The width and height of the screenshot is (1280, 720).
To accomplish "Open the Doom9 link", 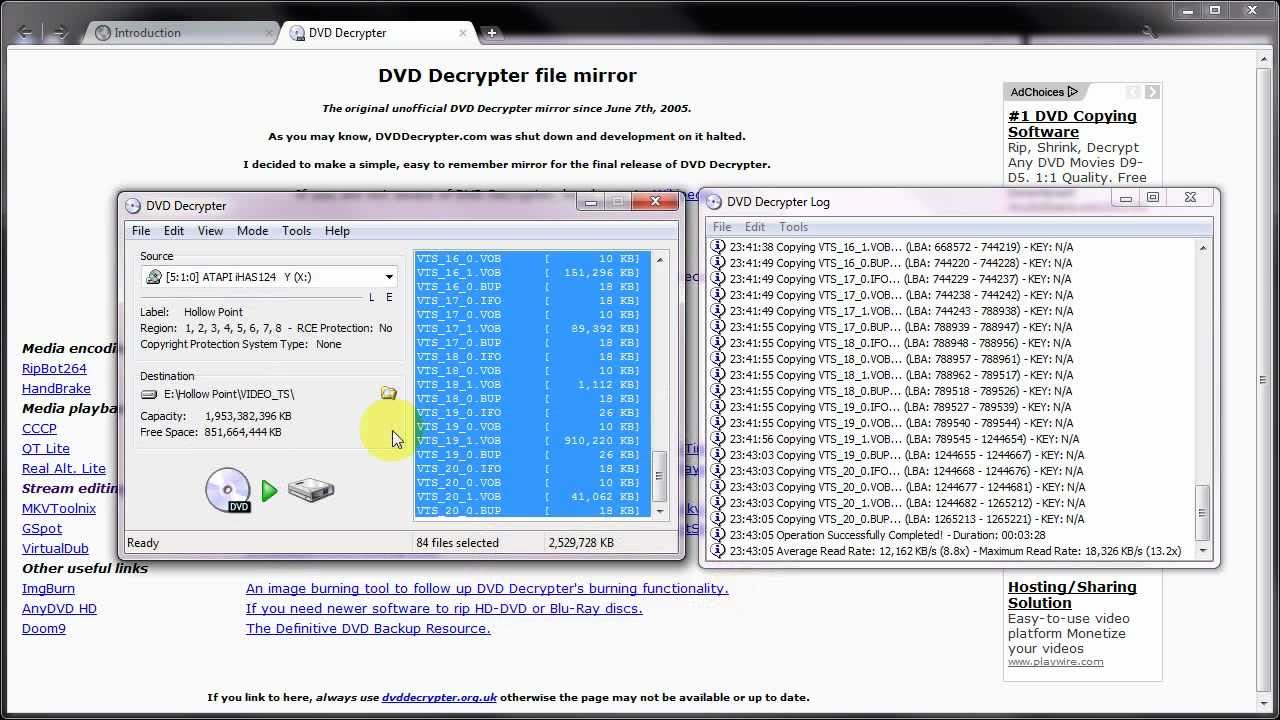I will pos(44,629).
